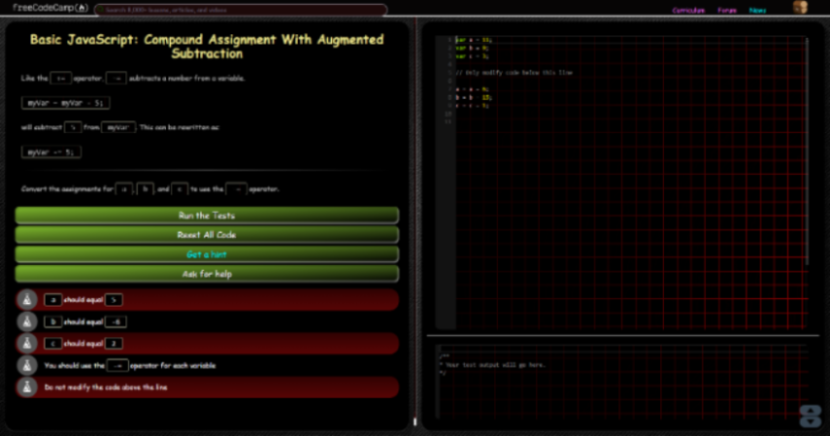Click the freeCodeCamp logo in the header
830x436 pixels.
point(50,8)
